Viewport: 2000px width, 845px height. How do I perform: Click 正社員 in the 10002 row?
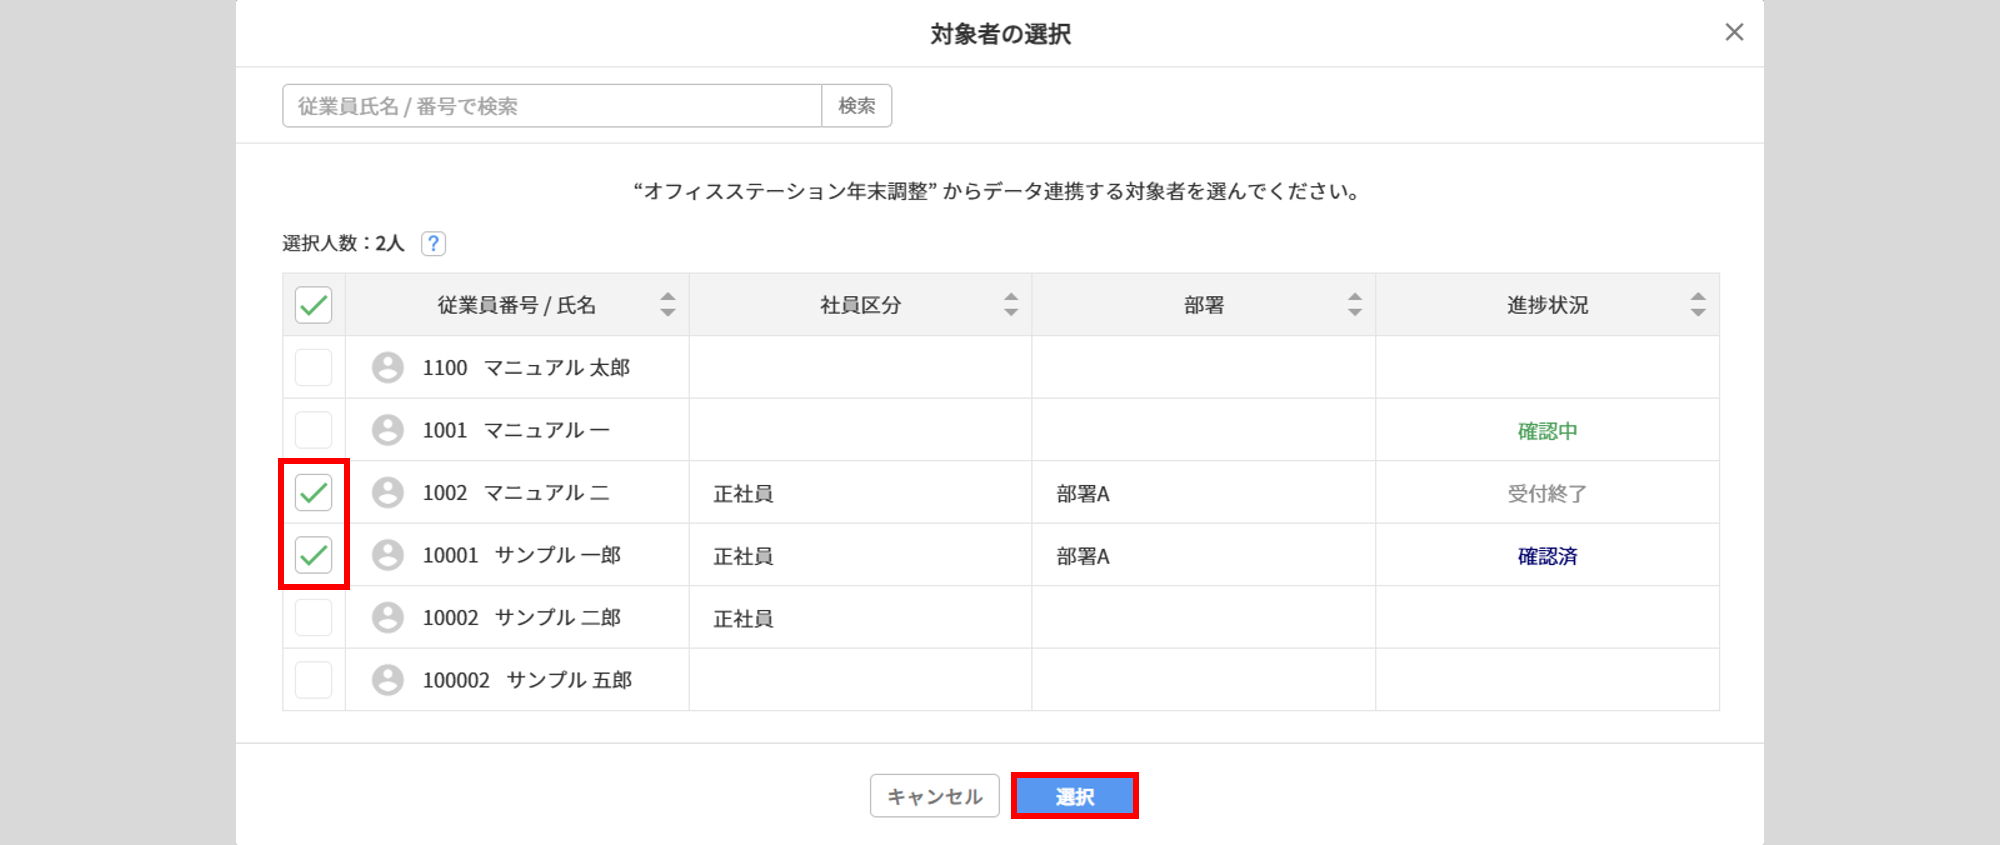point(743,619)
